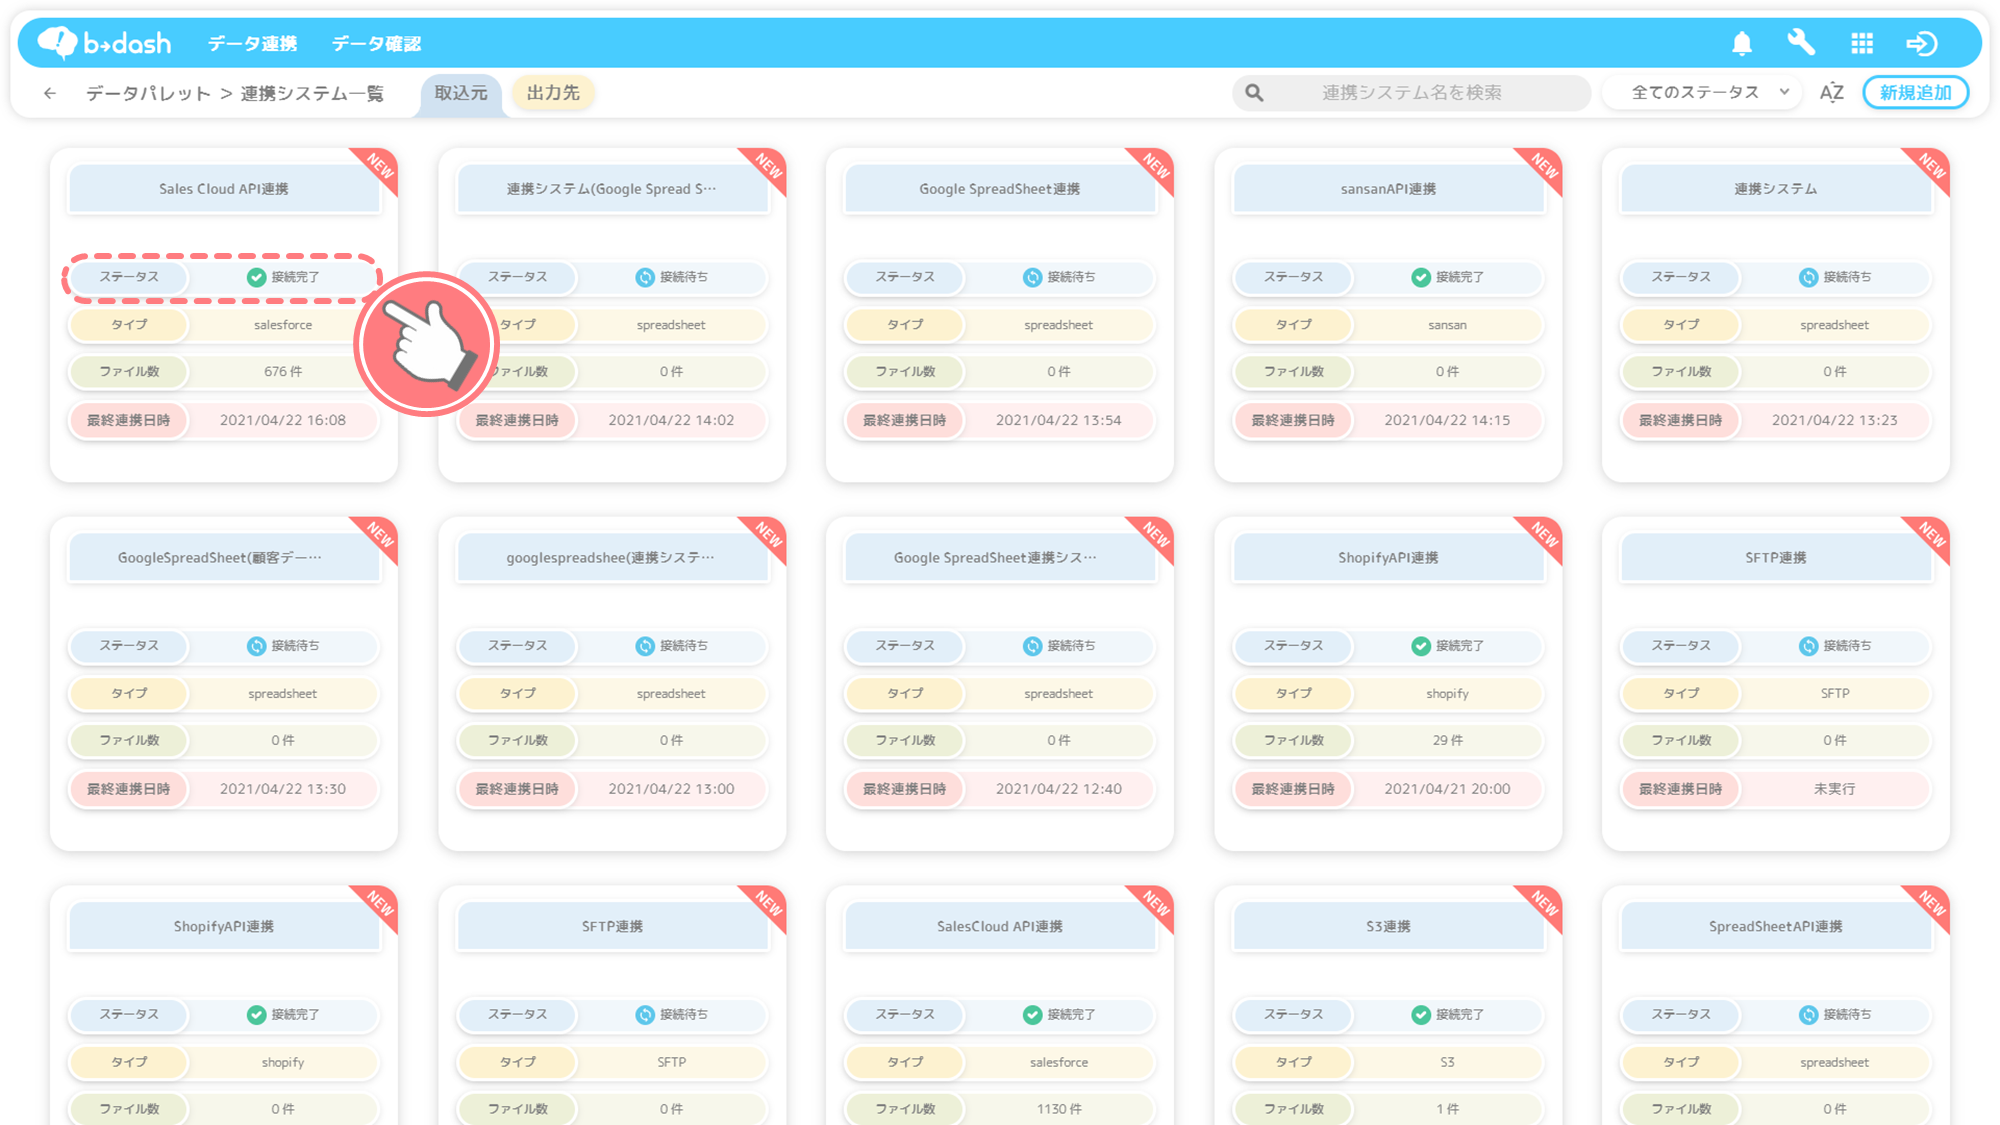Click the back arrow in breadcrumb
The height and width of the screenshot is (1125, 2000).
tap(50, 93)
